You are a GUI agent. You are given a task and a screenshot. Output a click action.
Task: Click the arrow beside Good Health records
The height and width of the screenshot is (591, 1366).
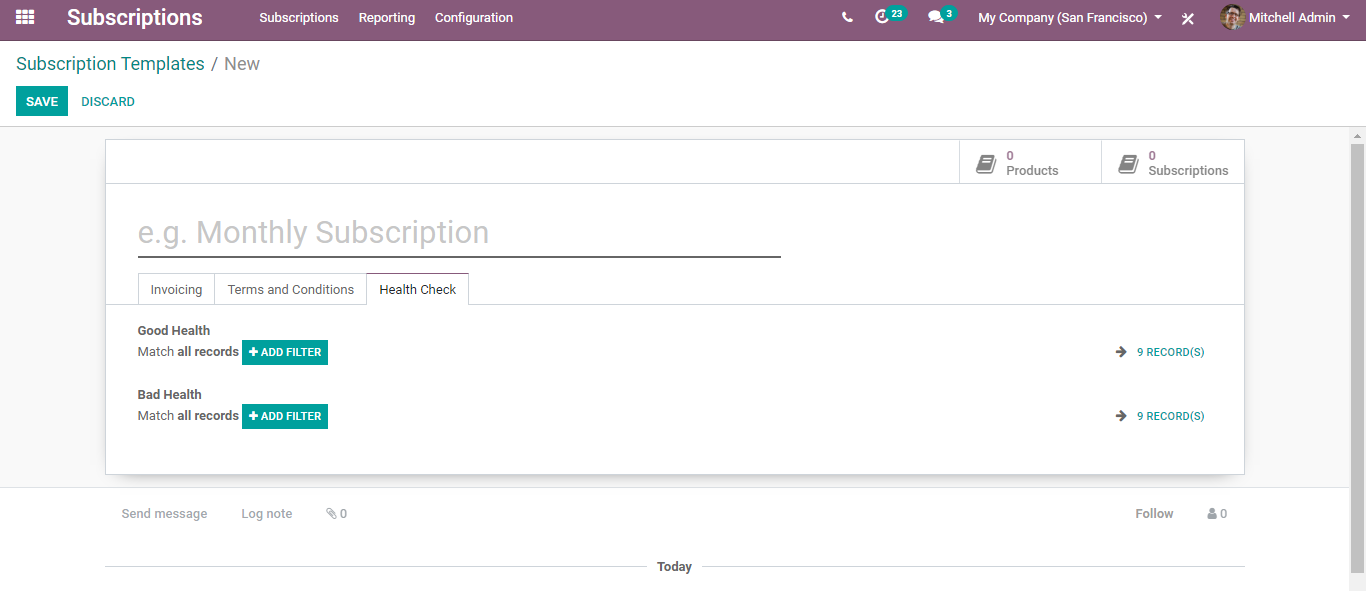1121,352
